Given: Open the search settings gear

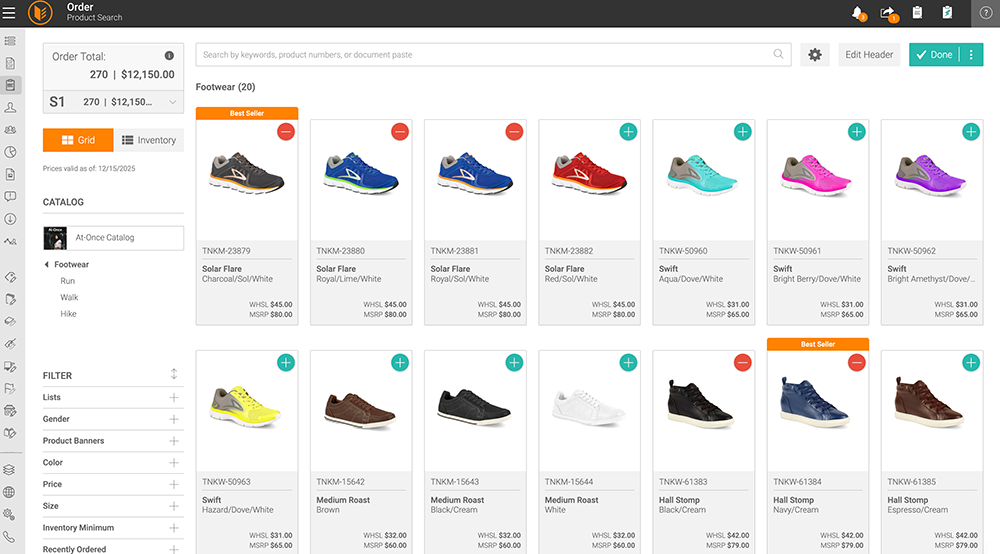Looking at the screenshot, I should coord(814,55).
